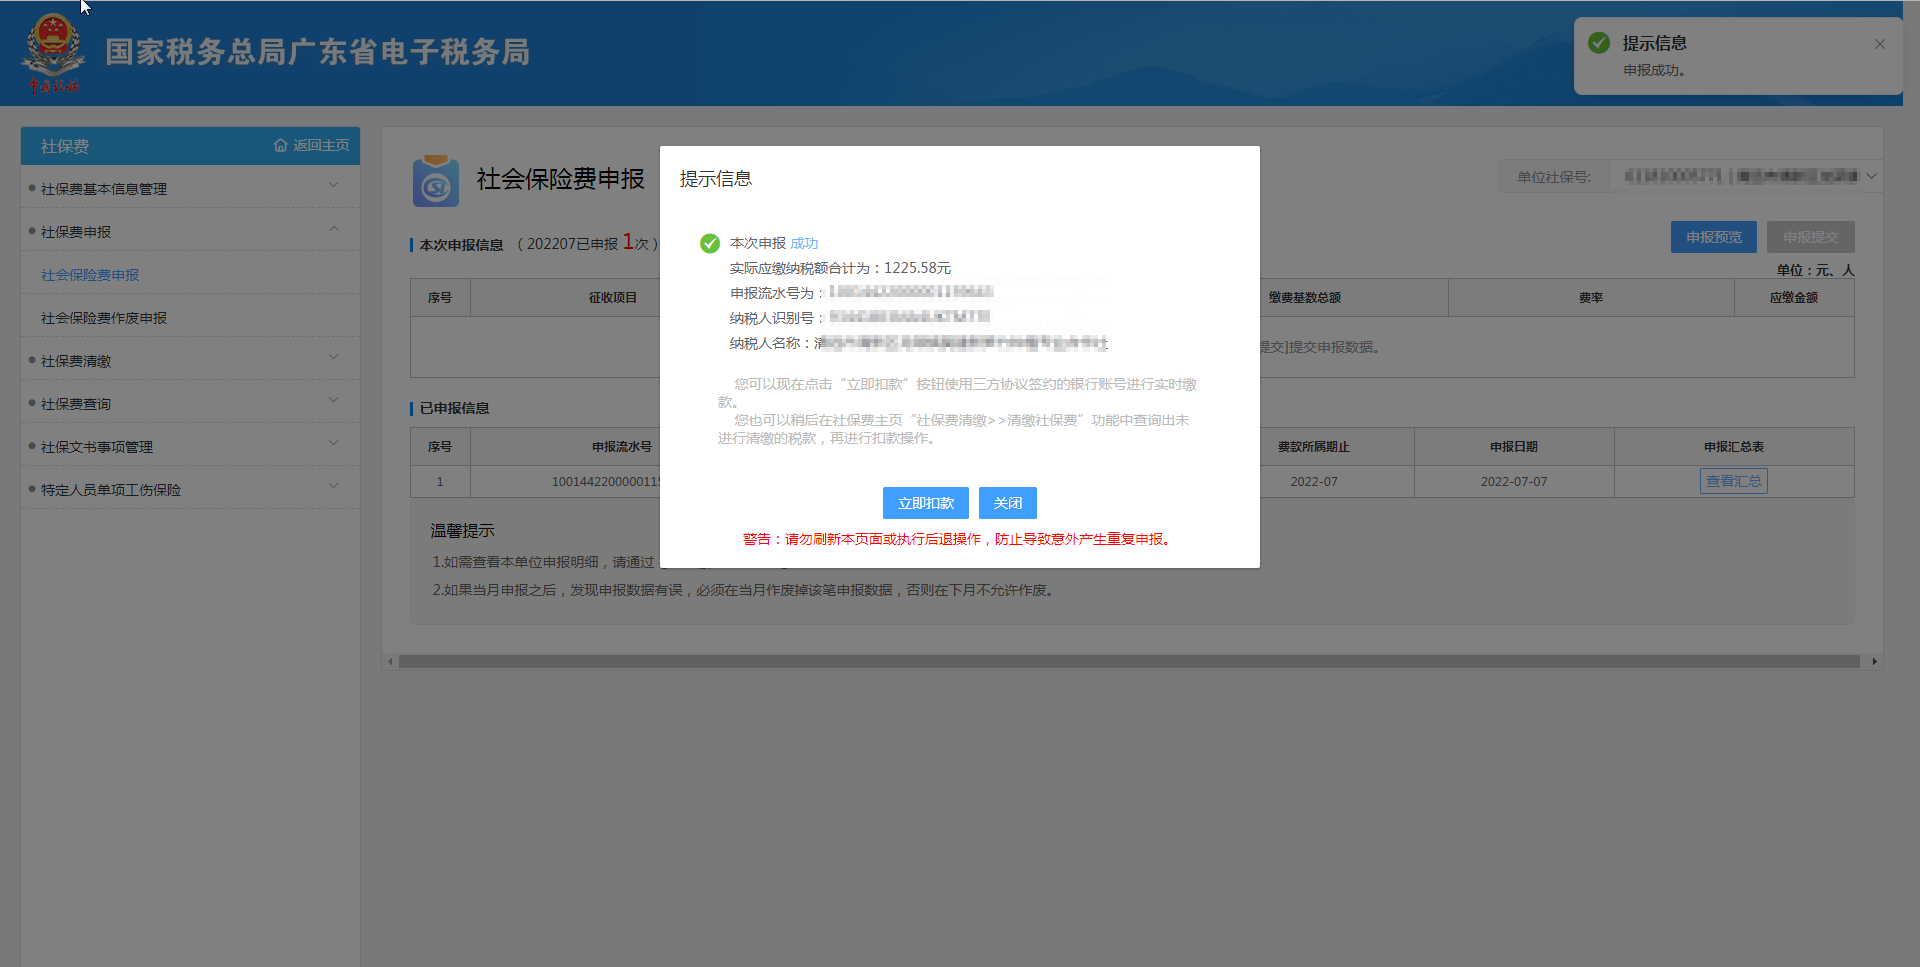Click the green checkmark in dialog
Screen dimensions: 1920x967
click(710, 244)
